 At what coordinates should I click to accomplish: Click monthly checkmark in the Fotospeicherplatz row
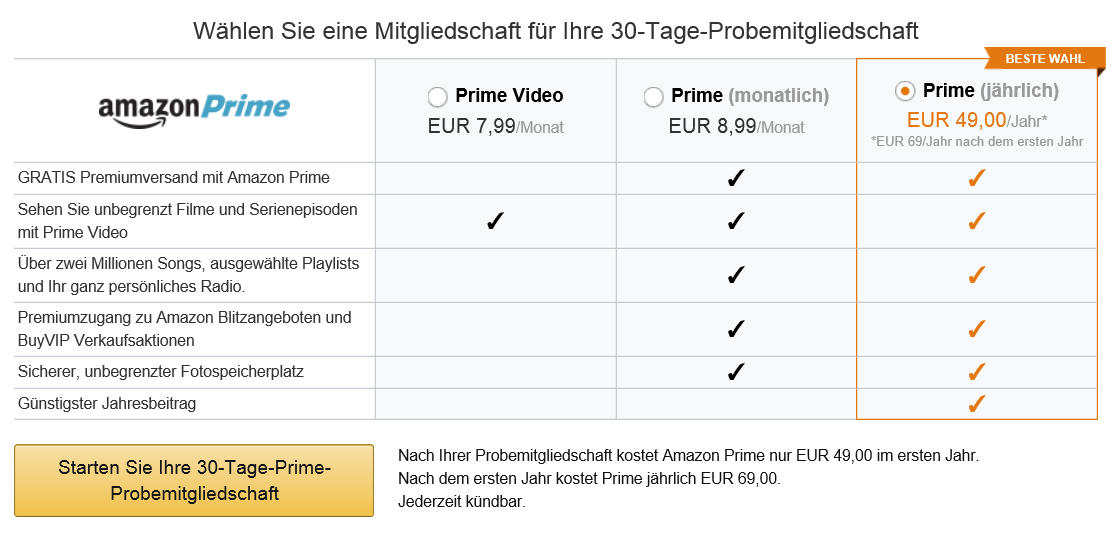coord(736,372)
